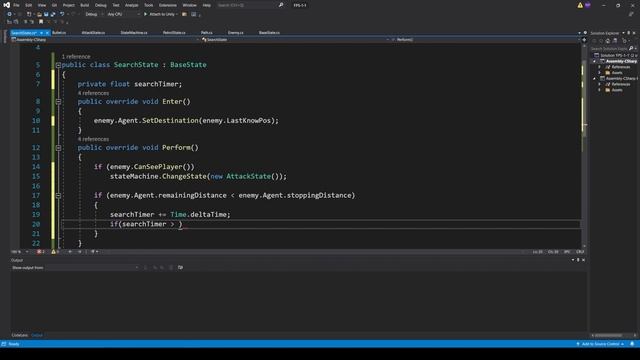
Task: Open the Assembly-CSharp project navigation dropdown
Action: (x=105, y=40)
